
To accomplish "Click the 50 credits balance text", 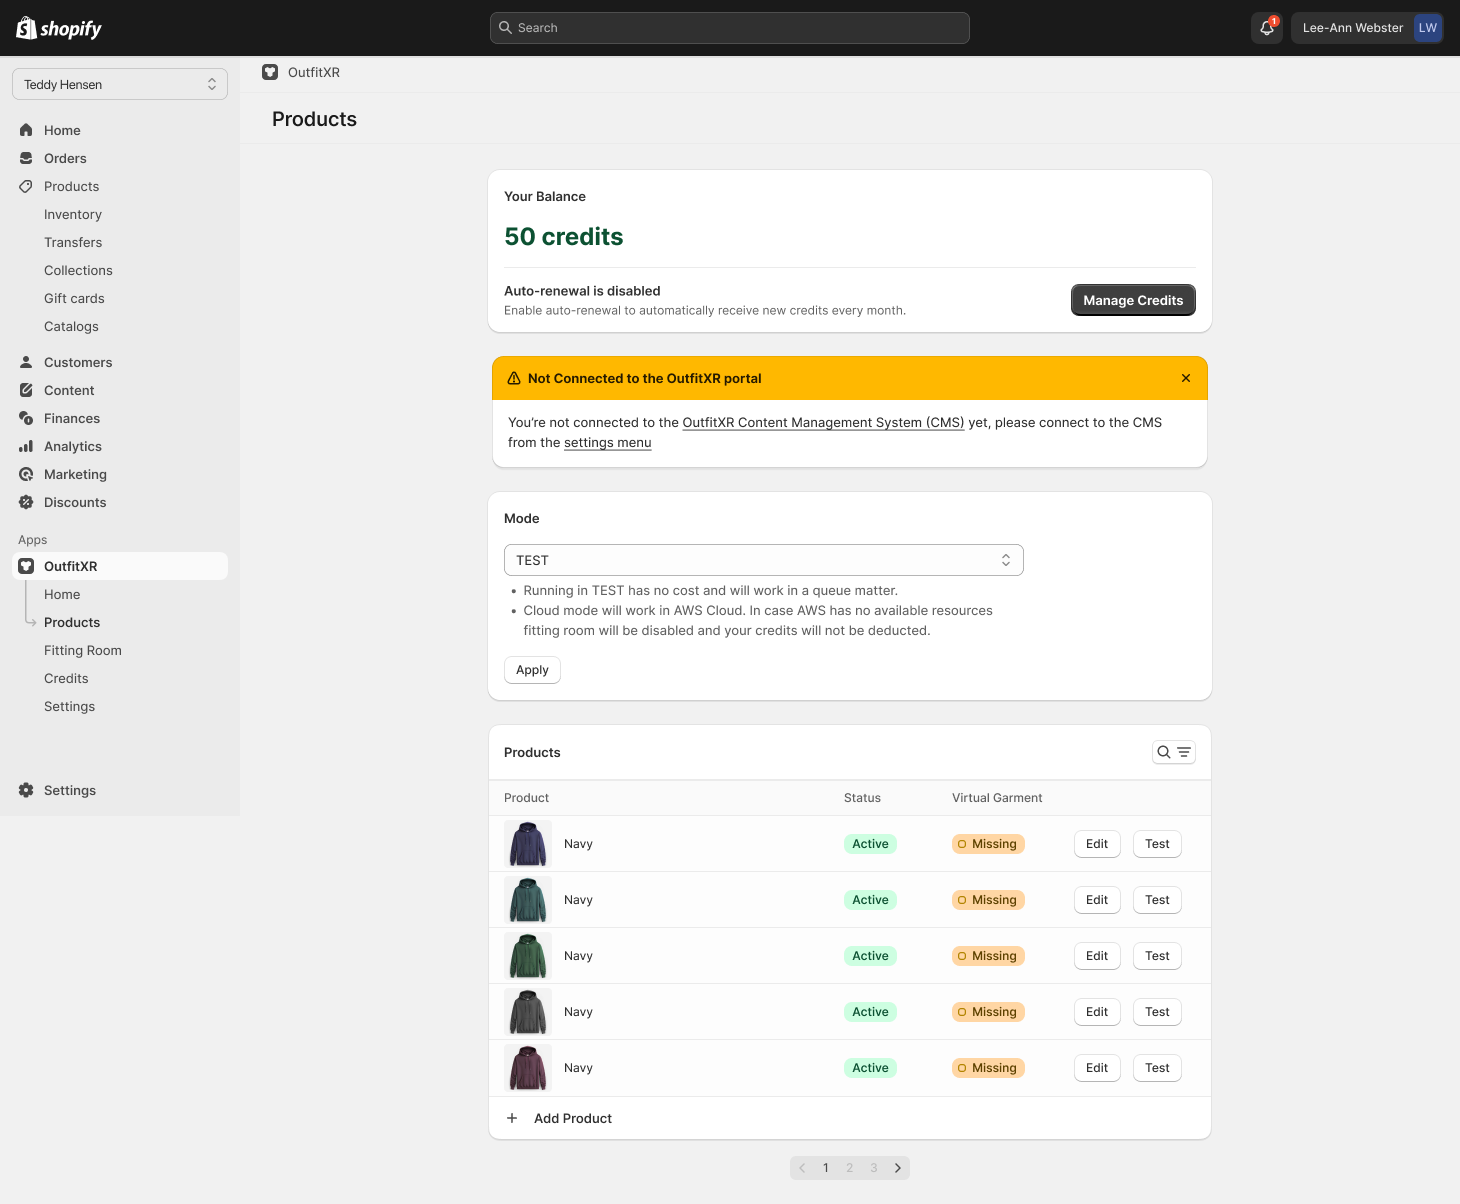I will click(564, 237).
